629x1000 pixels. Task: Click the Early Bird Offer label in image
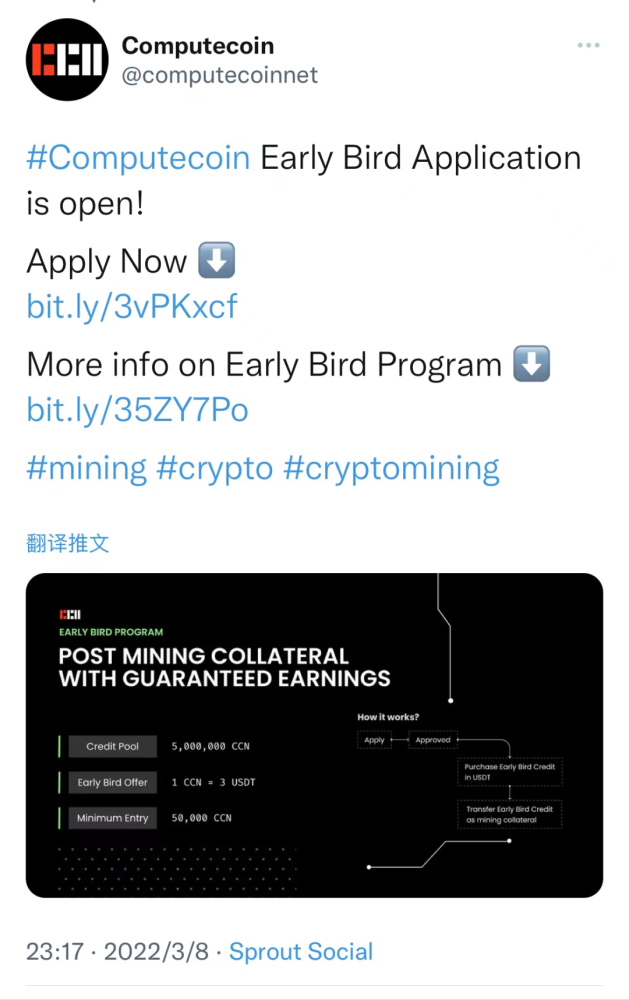(x=112, y=782)
